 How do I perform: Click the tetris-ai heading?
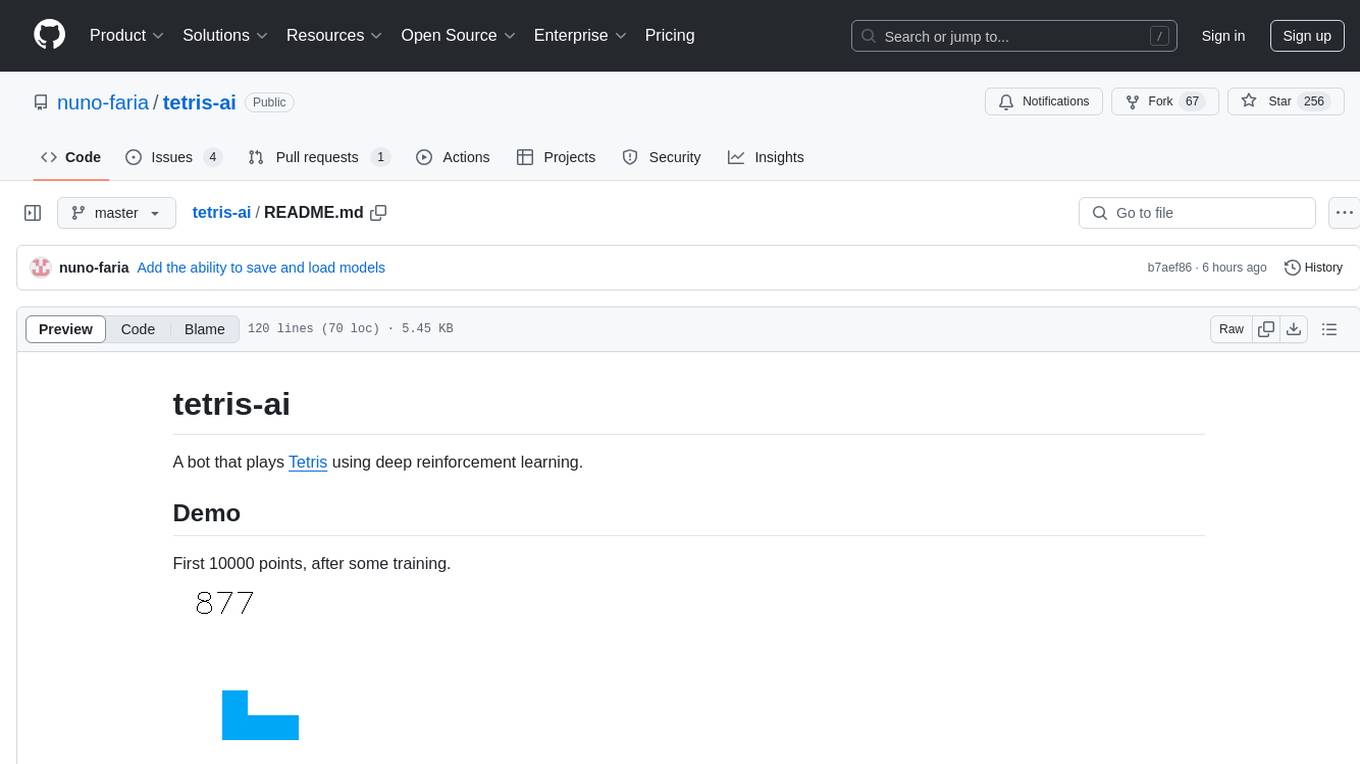click(231, 404)
